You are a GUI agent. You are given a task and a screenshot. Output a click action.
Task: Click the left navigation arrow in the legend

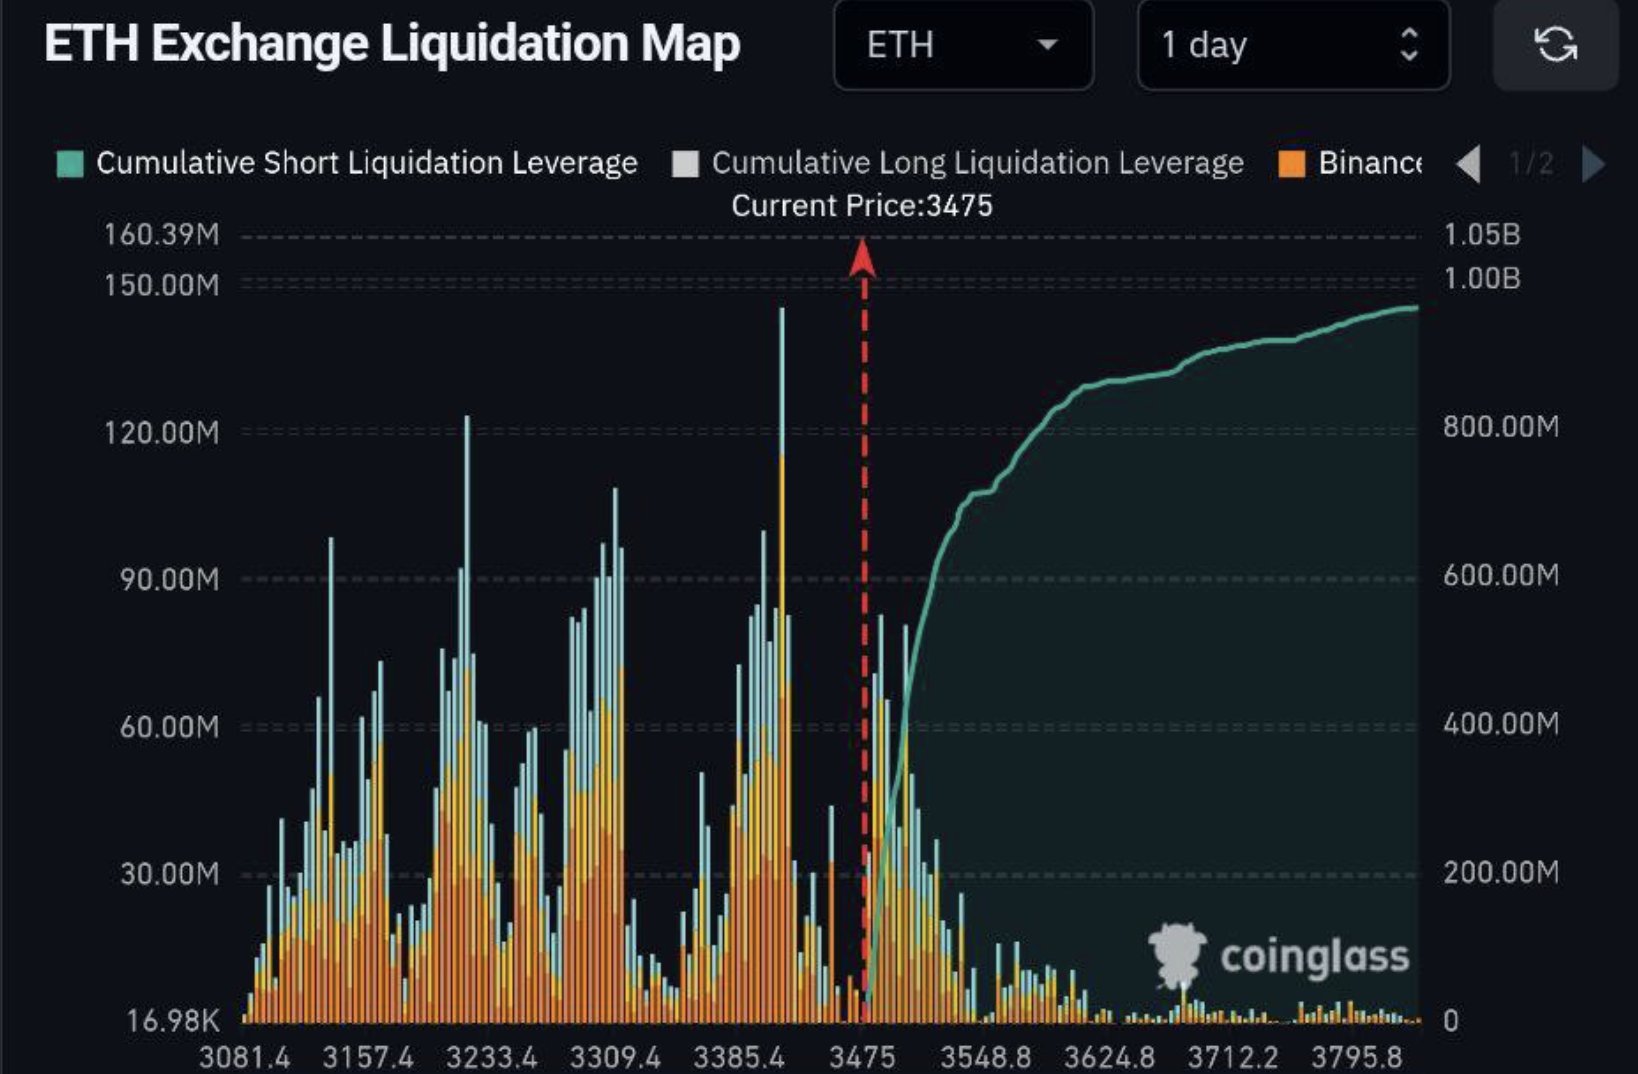(1468, 164)
